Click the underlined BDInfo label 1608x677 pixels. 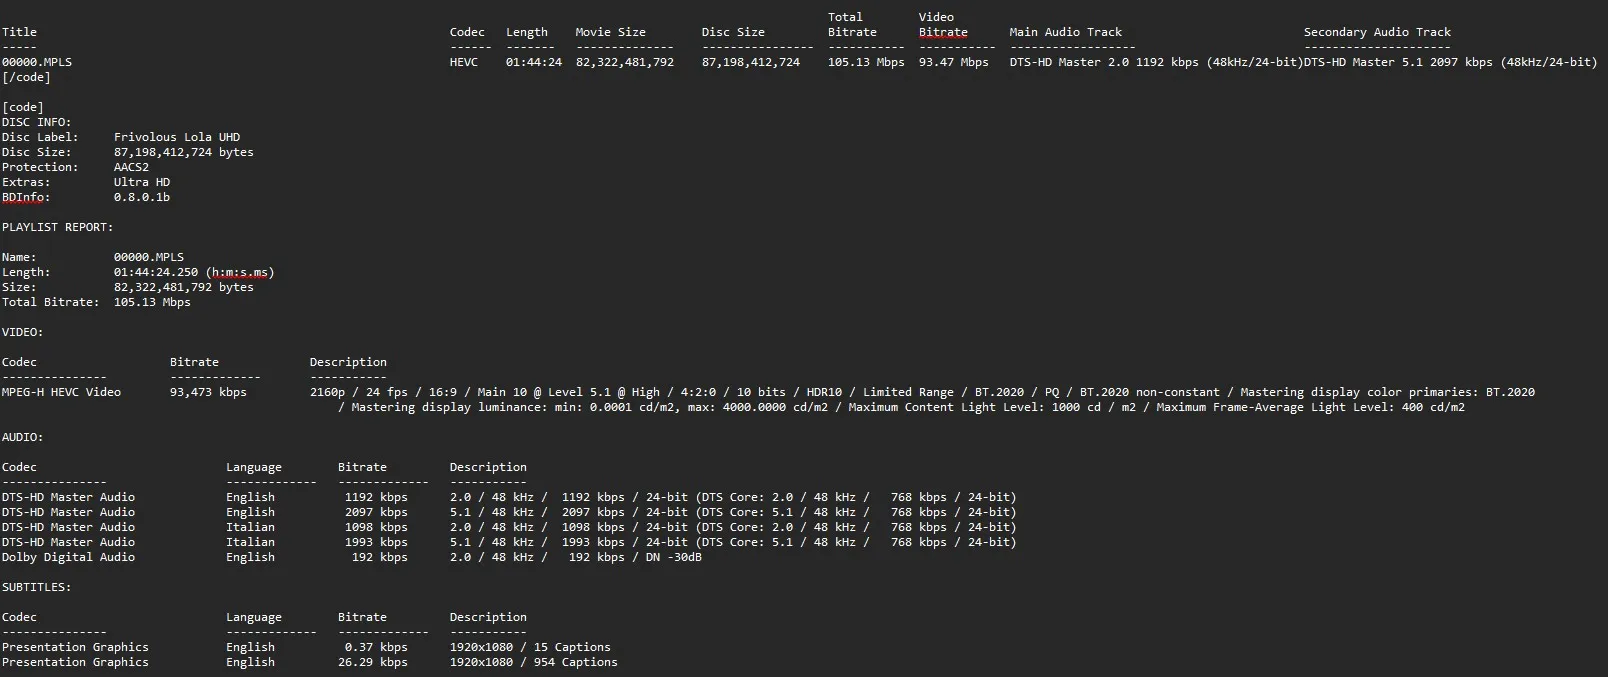click(x=26, y=197)
